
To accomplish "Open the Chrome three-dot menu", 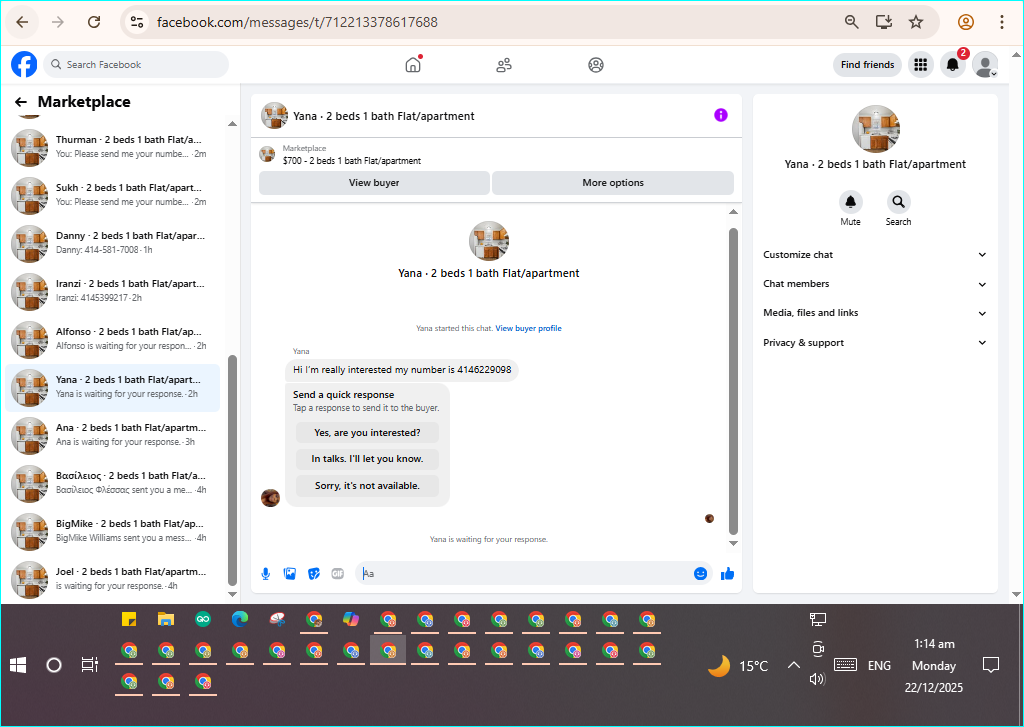I will (1002, 22).
